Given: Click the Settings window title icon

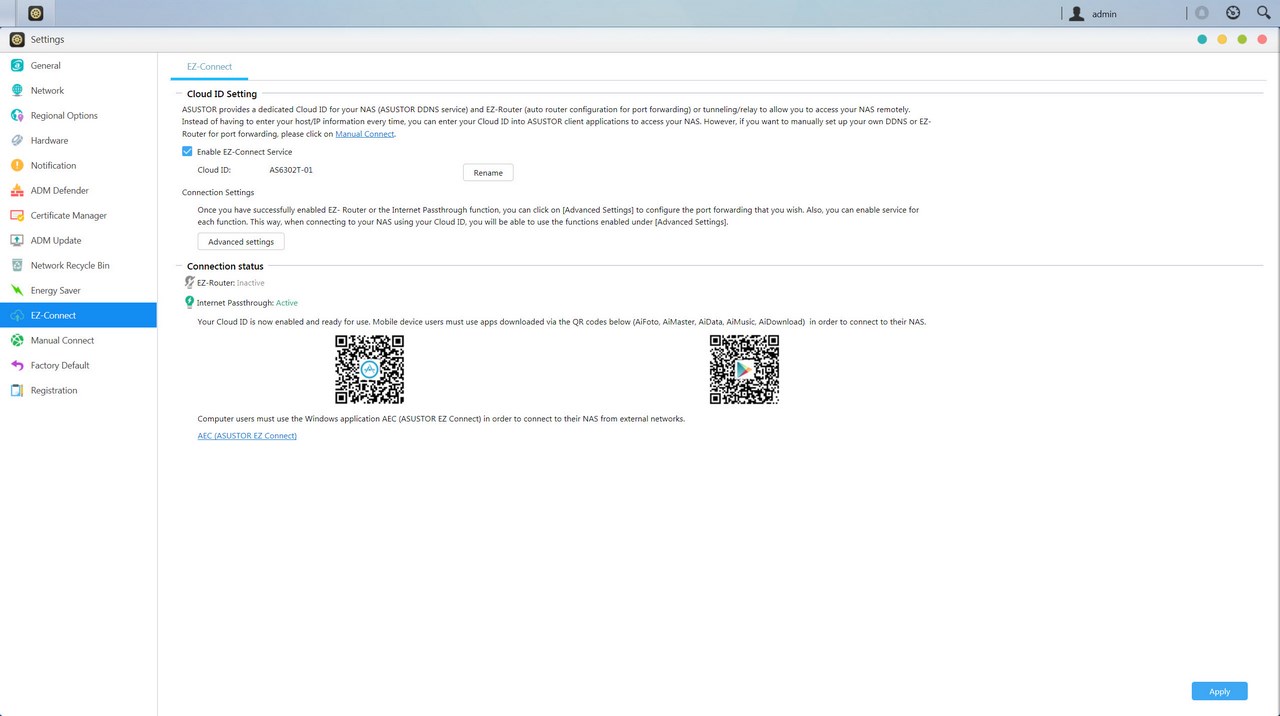Looking at the screenshot, I should click(x=17, y=40).
